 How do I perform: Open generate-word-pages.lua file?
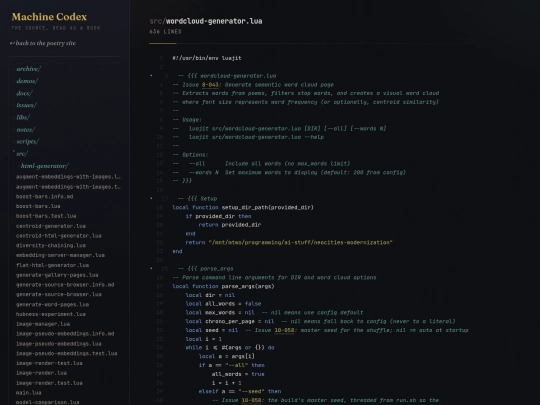tap(52, 304)
